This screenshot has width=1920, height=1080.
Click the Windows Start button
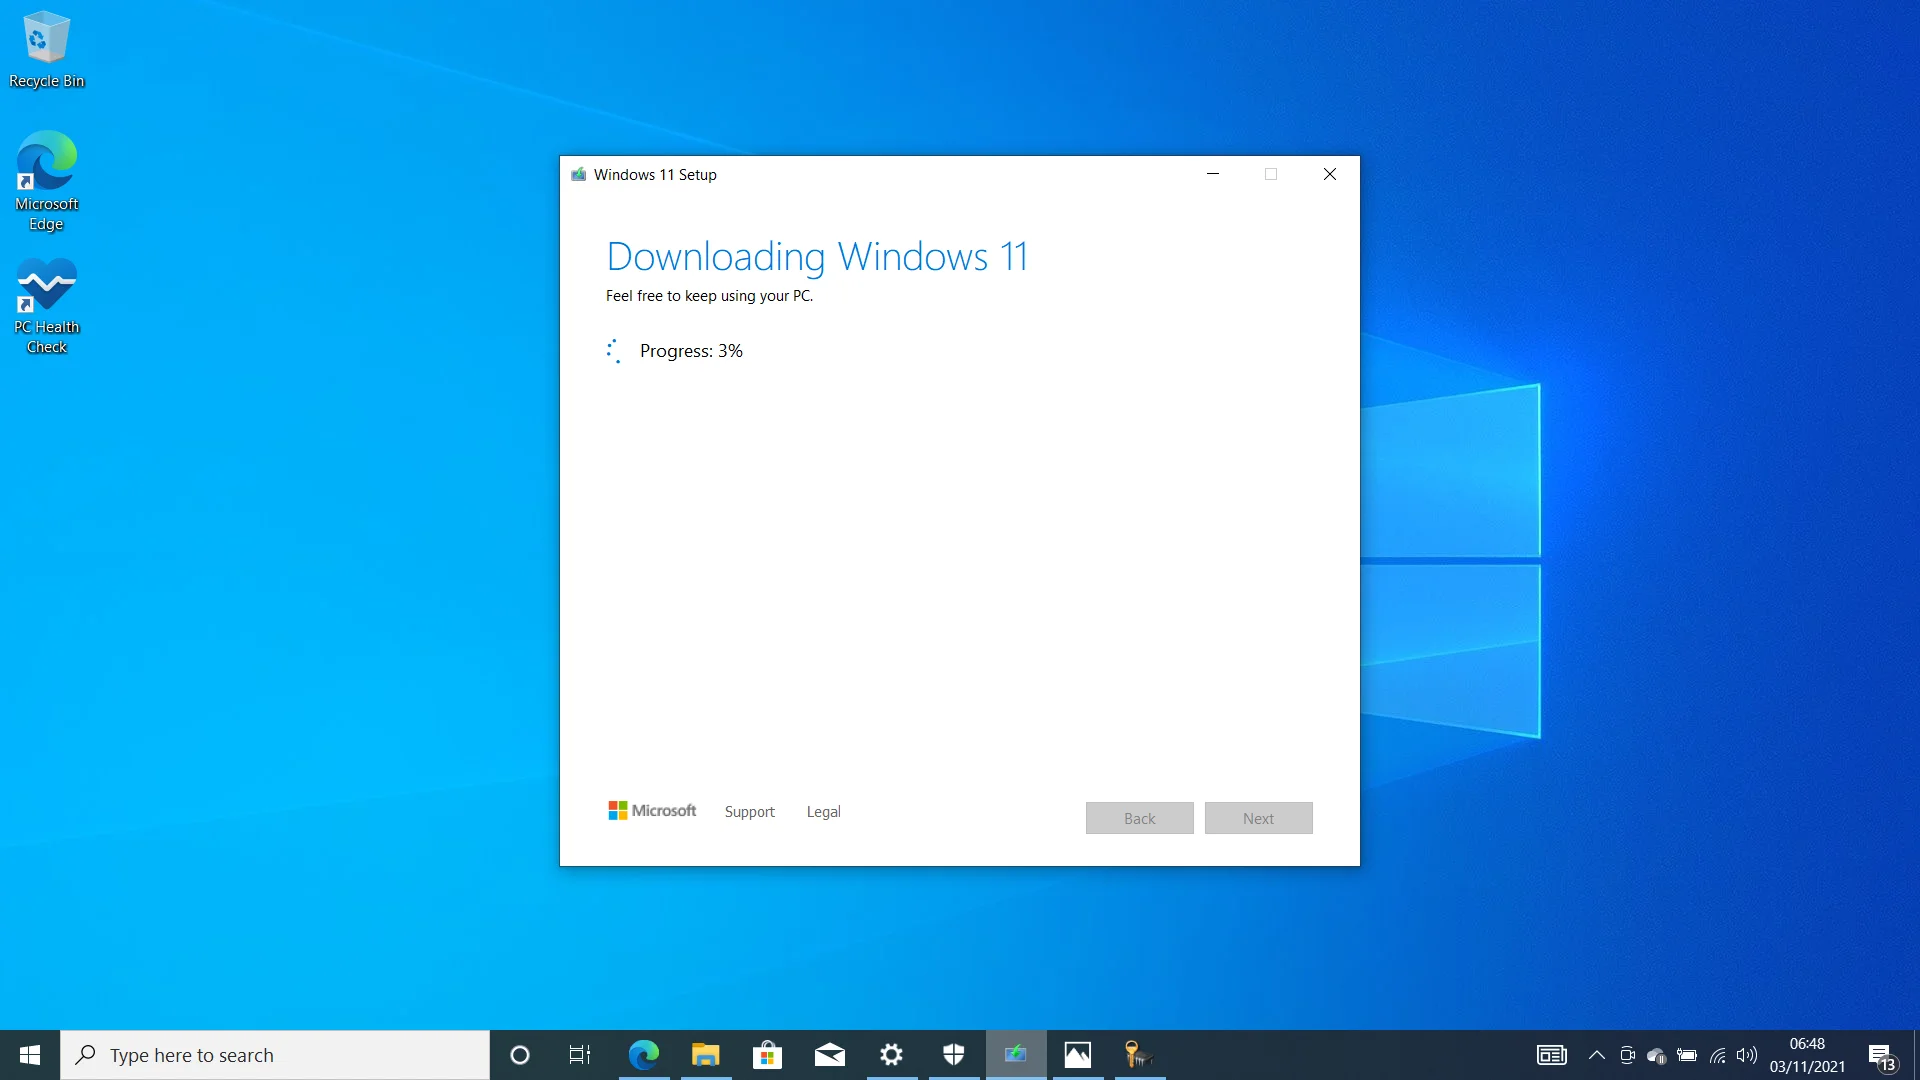pos(29,1054)
